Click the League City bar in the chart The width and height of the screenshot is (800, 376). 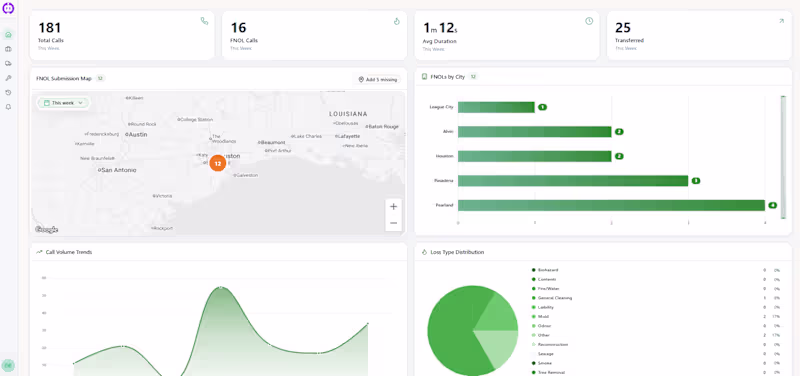496,107
